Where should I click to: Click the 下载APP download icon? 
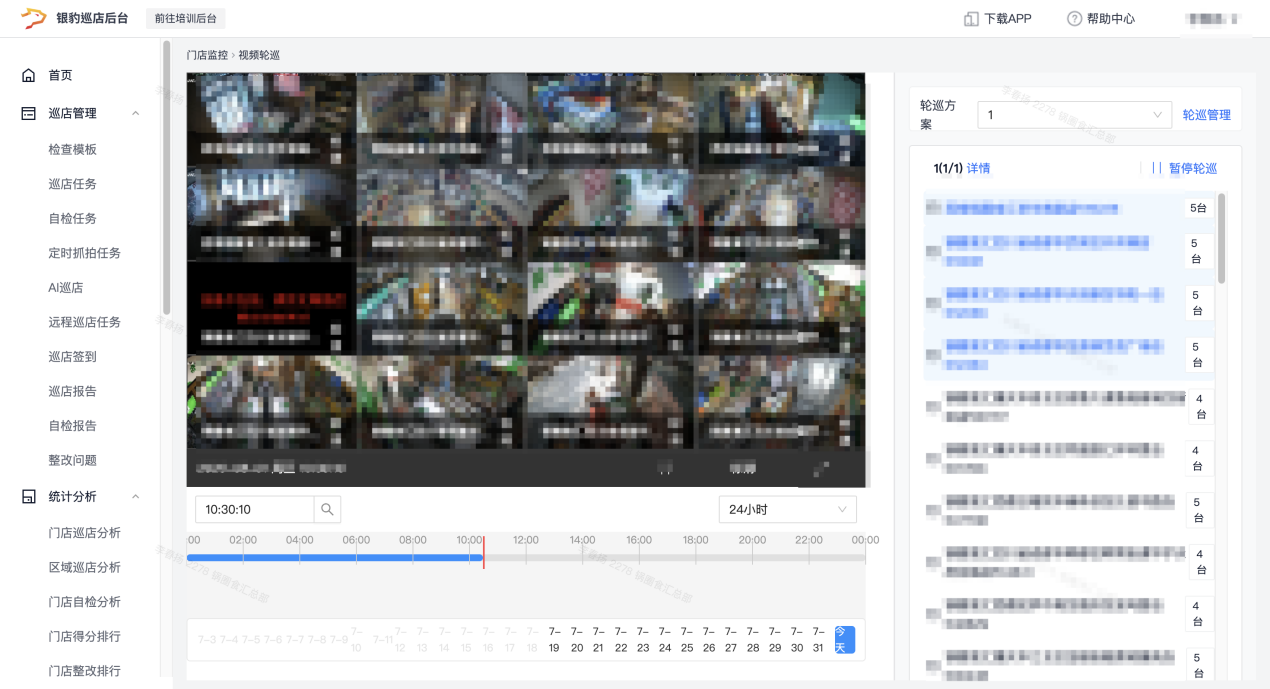[970, 19]
